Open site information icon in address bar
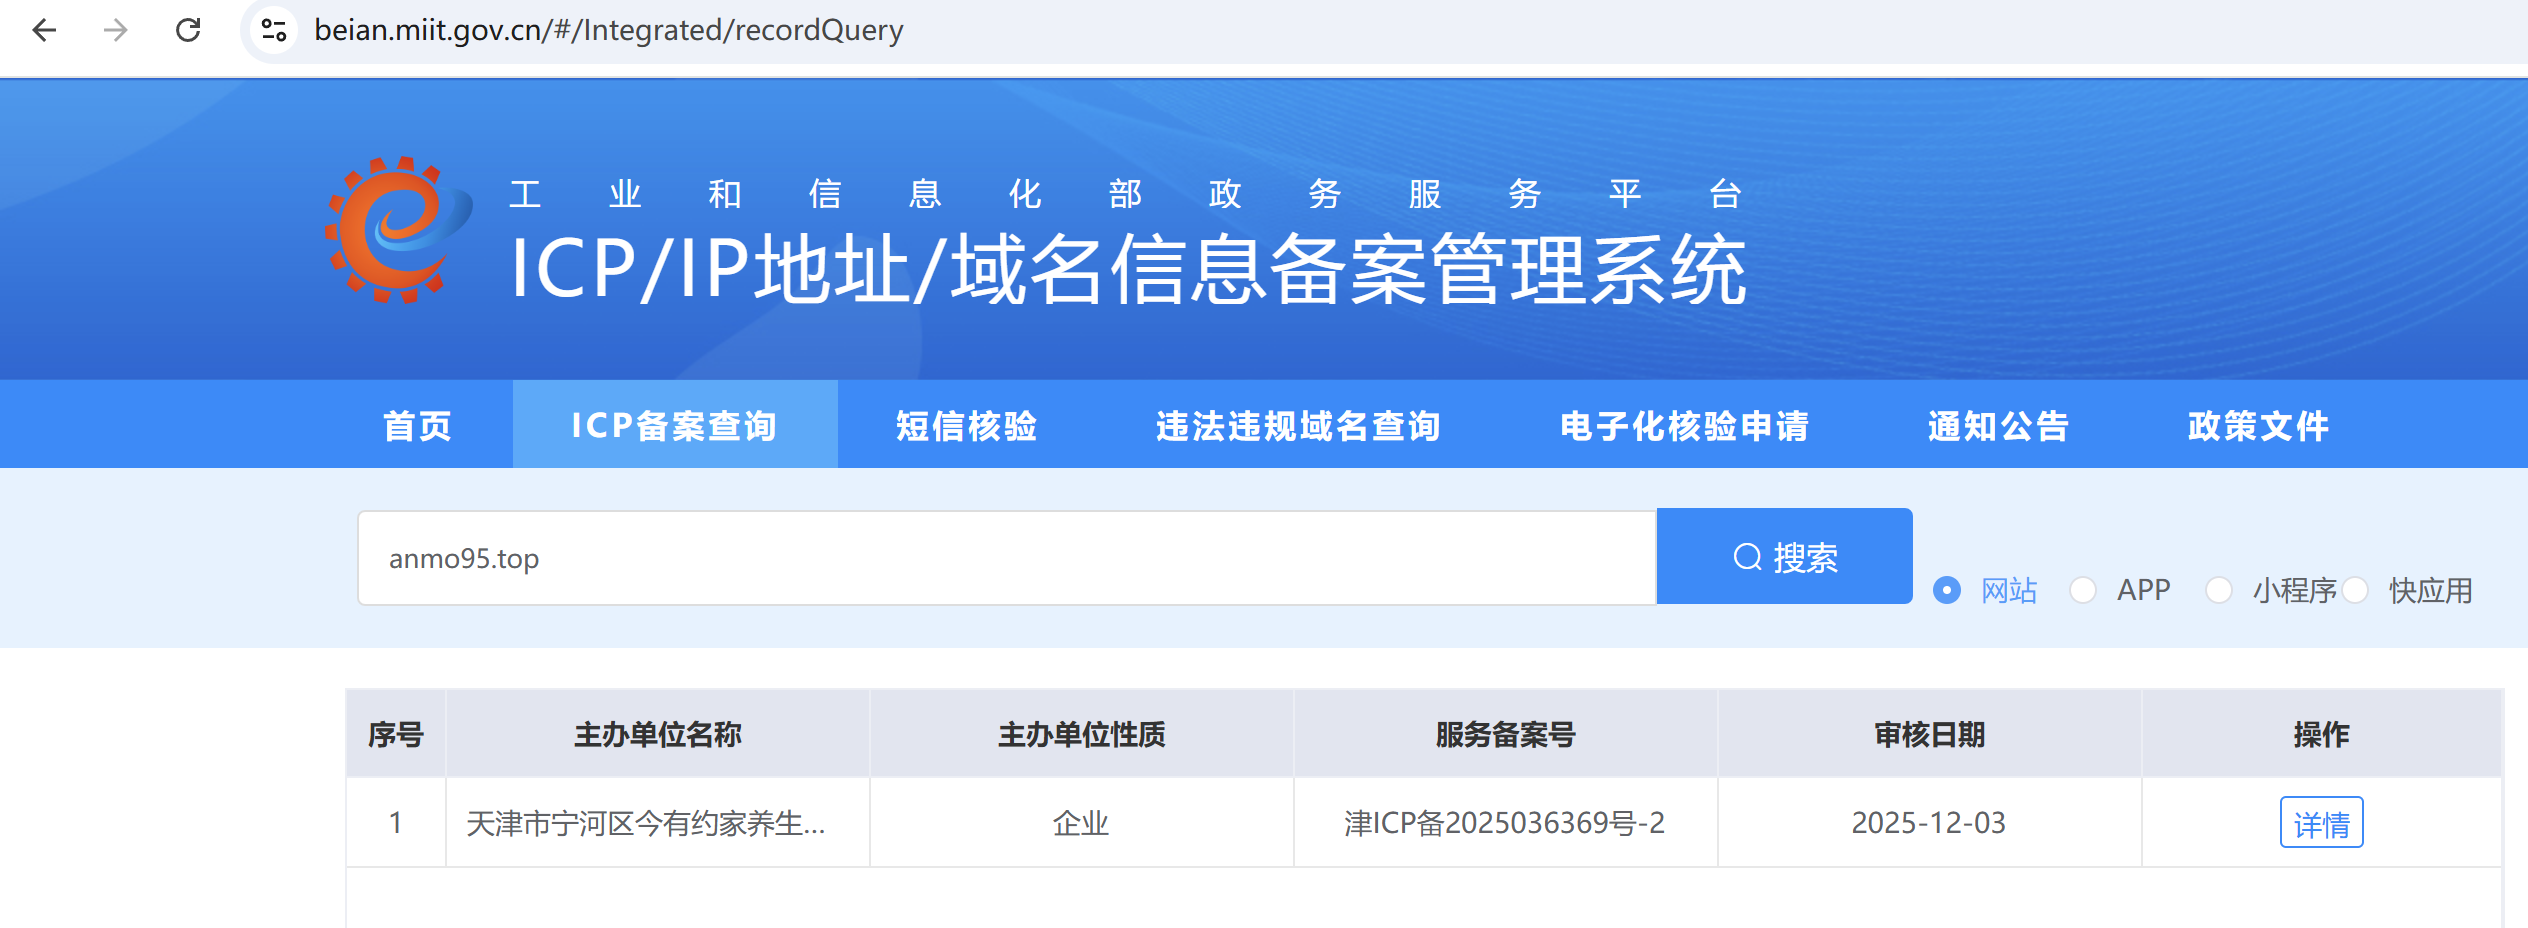This screenshot has width=2528, height=928. [x=273, y=30]
